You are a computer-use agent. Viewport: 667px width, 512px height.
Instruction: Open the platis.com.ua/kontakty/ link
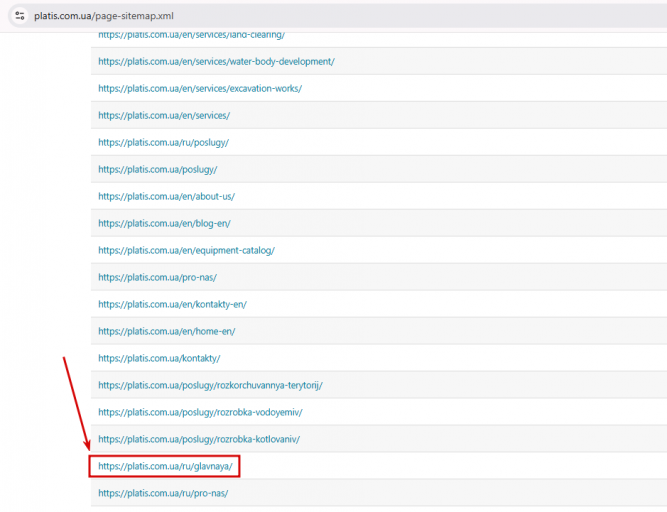pos(159,358)
